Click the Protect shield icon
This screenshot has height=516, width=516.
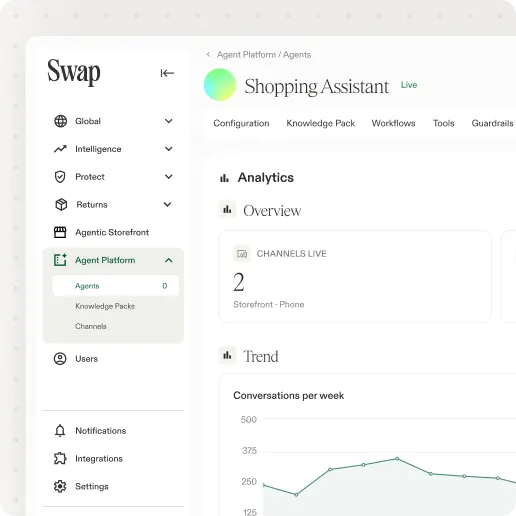(x=60, y=177)
